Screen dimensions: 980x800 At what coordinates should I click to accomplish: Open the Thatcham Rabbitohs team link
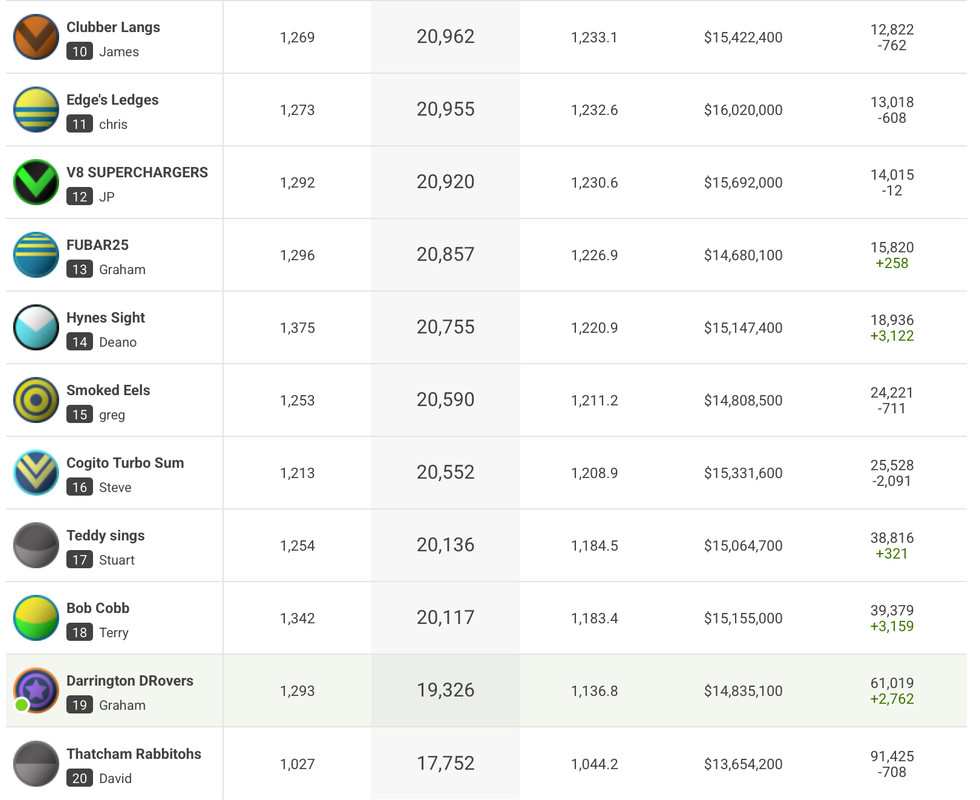pyautogui.click(x=134, y=754)
